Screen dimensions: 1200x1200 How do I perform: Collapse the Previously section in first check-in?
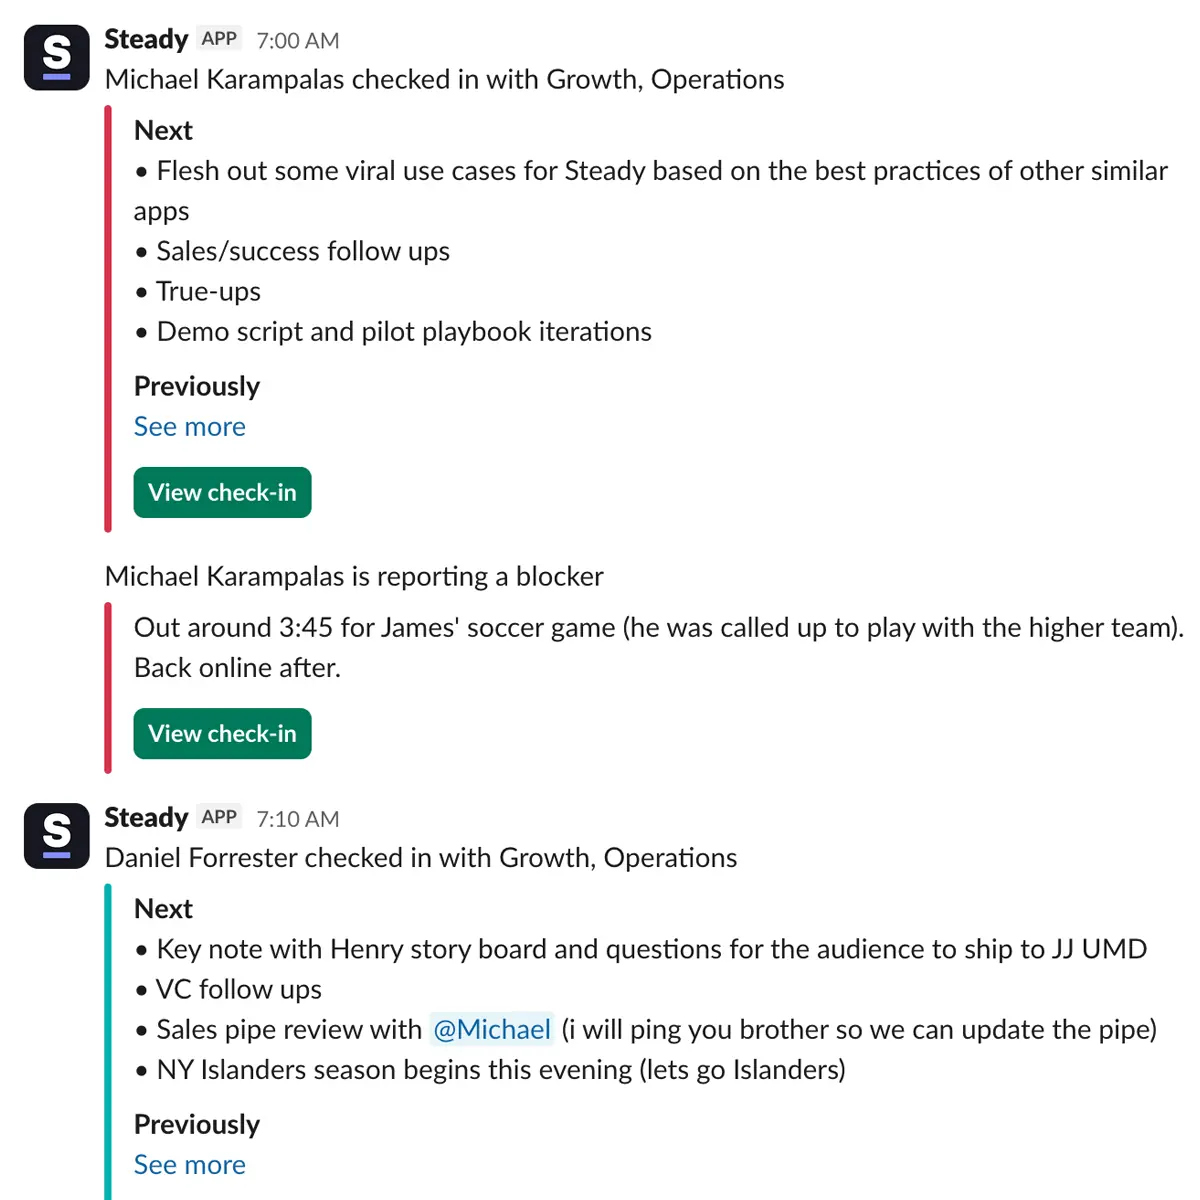pos(196,386)
